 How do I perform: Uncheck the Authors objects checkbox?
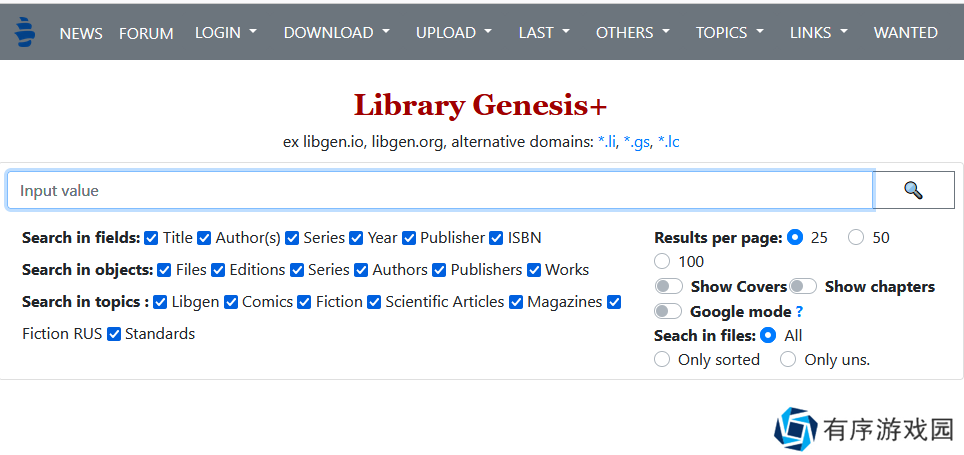pyautogui.click(x=361, y=270)
